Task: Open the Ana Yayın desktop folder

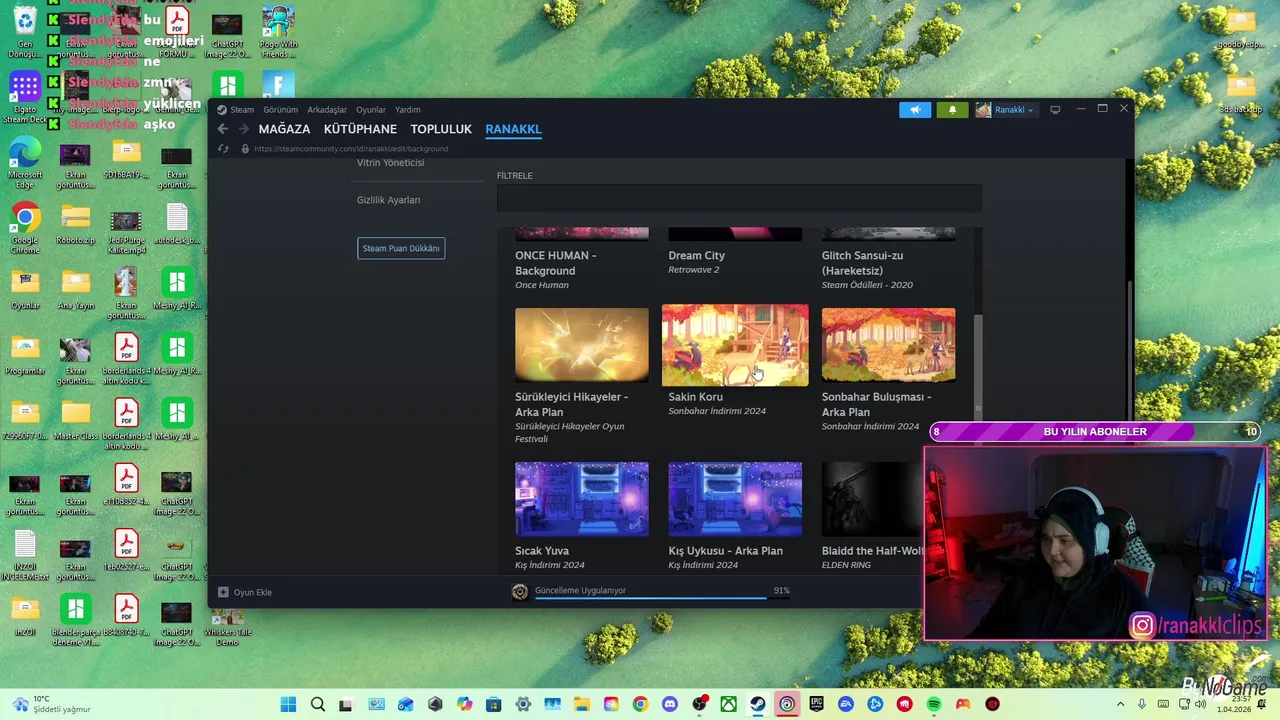Action: pyautogui.click(x=76, y=290)
